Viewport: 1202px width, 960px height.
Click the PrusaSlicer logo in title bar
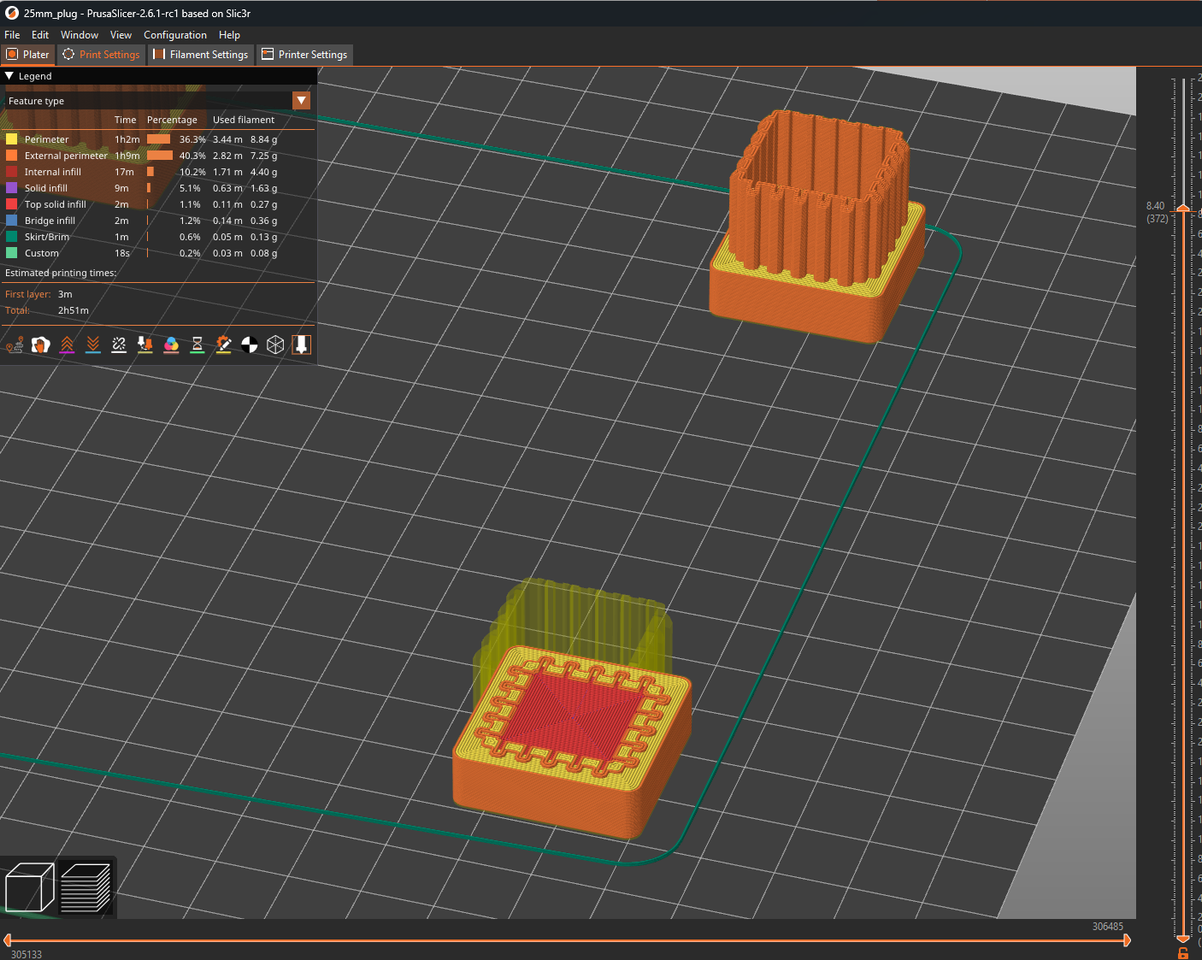coord(11,12)
